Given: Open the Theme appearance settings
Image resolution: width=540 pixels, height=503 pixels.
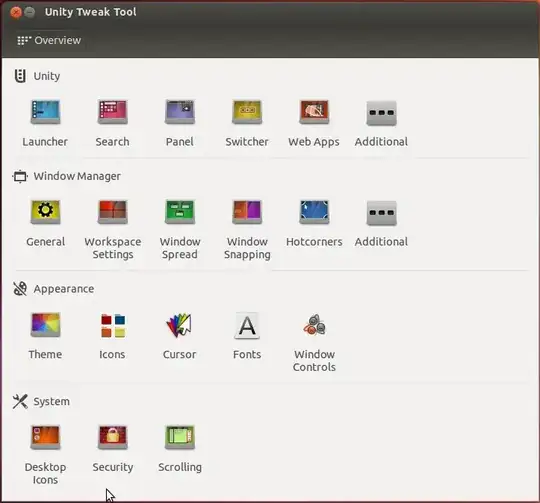Looking at the screenshot, I should click(x=45, y=336).
